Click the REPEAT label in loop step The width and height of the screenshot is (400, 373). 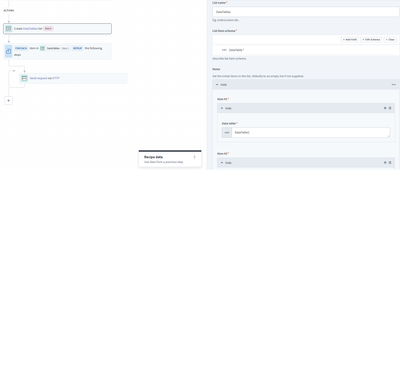pyautogui.click(x=78, y=48)
